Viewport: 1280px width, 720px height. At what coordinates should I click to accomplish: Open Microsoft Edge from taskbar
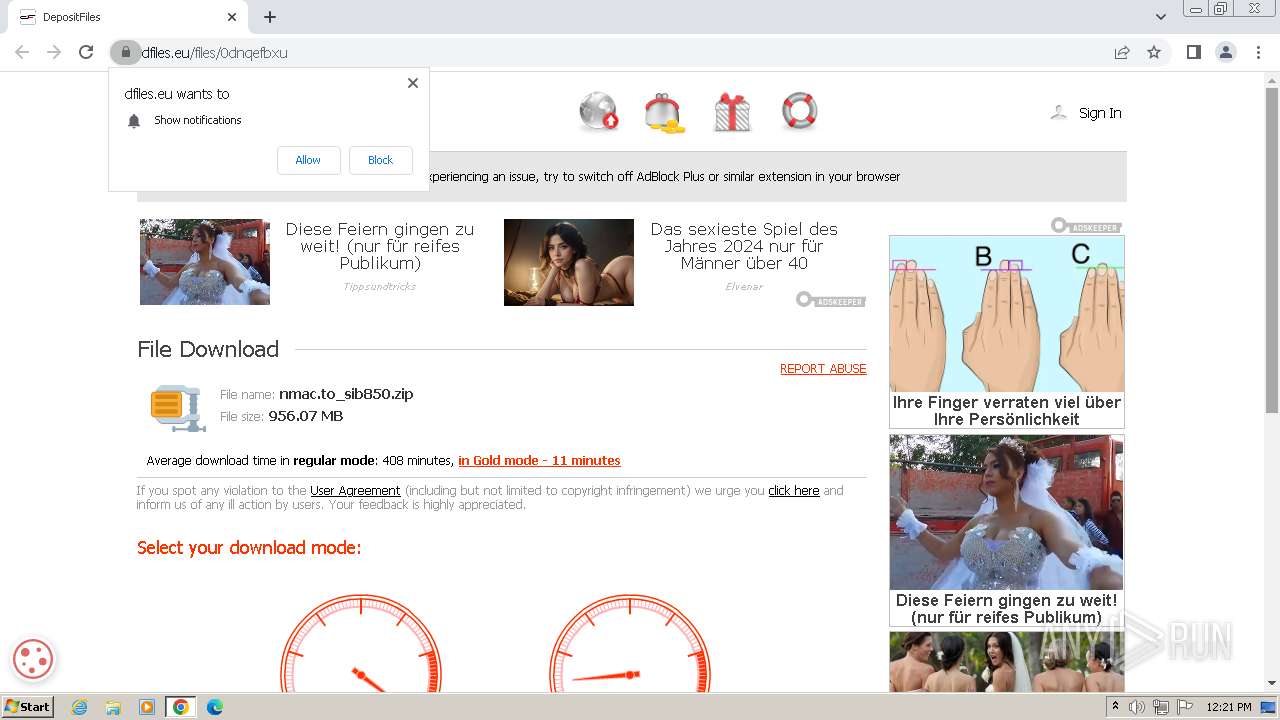[215, 707]
